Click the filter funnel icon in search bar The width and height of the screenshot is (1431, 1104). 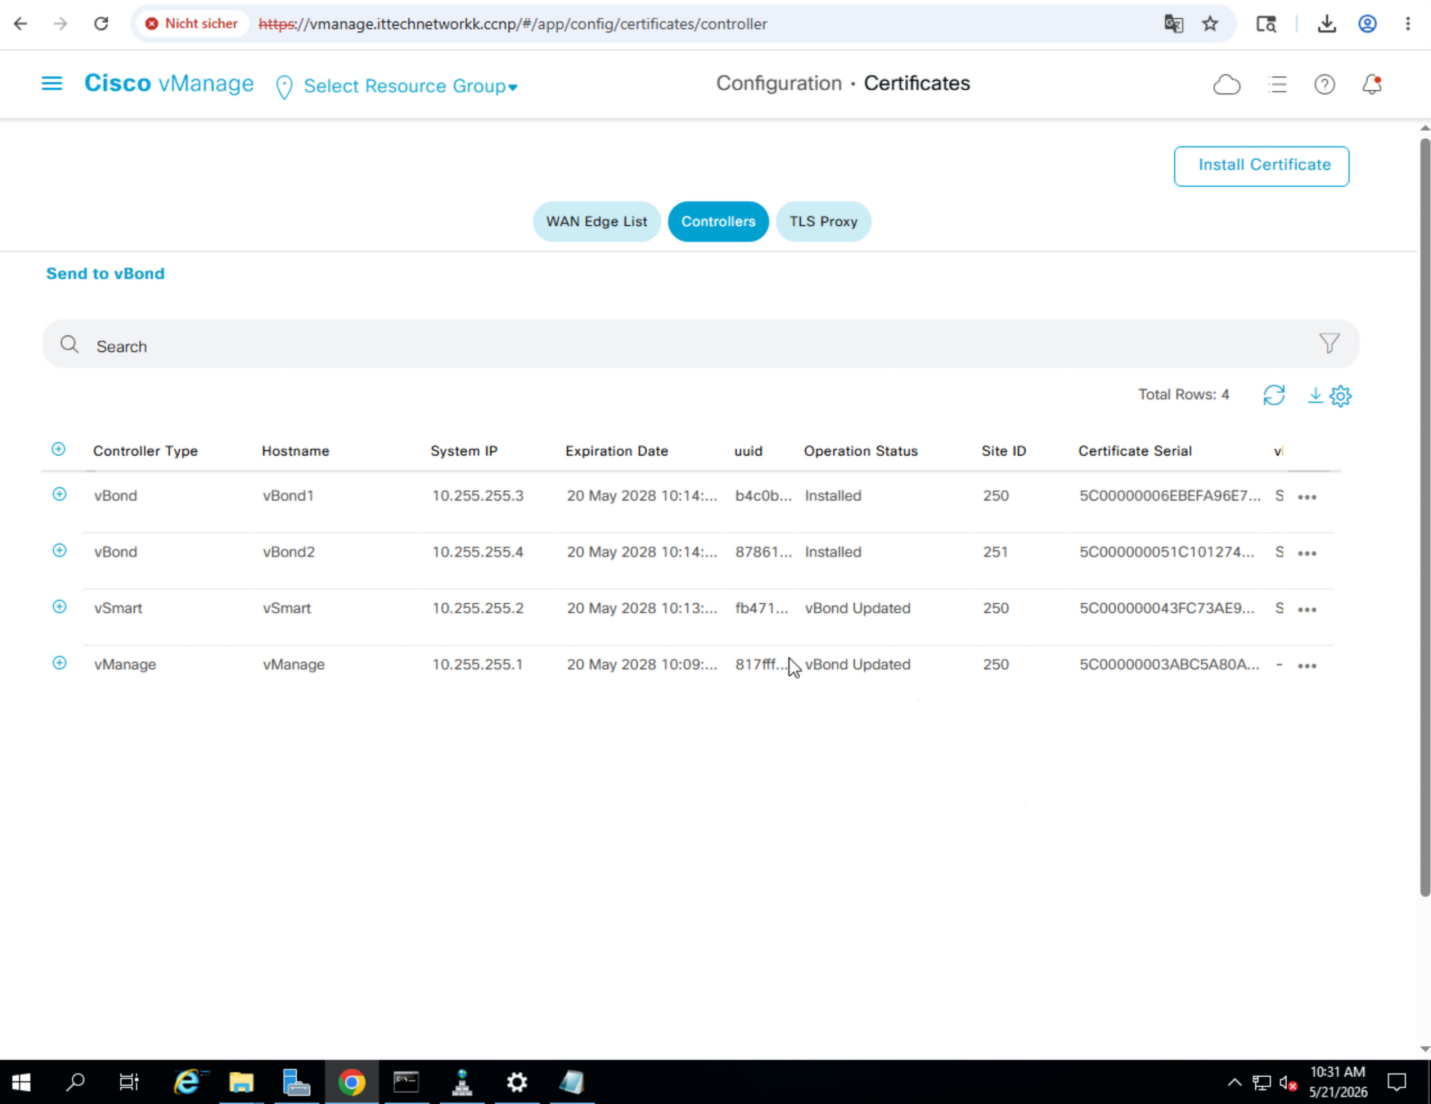1329,344
